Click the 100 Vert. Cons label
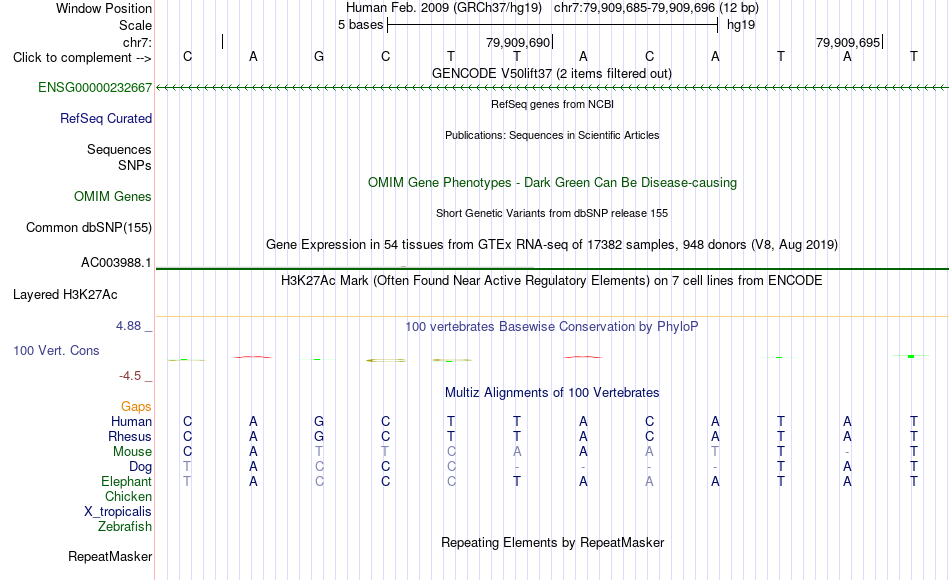This screenshot has width=950, height=580. tap(56, 350)
